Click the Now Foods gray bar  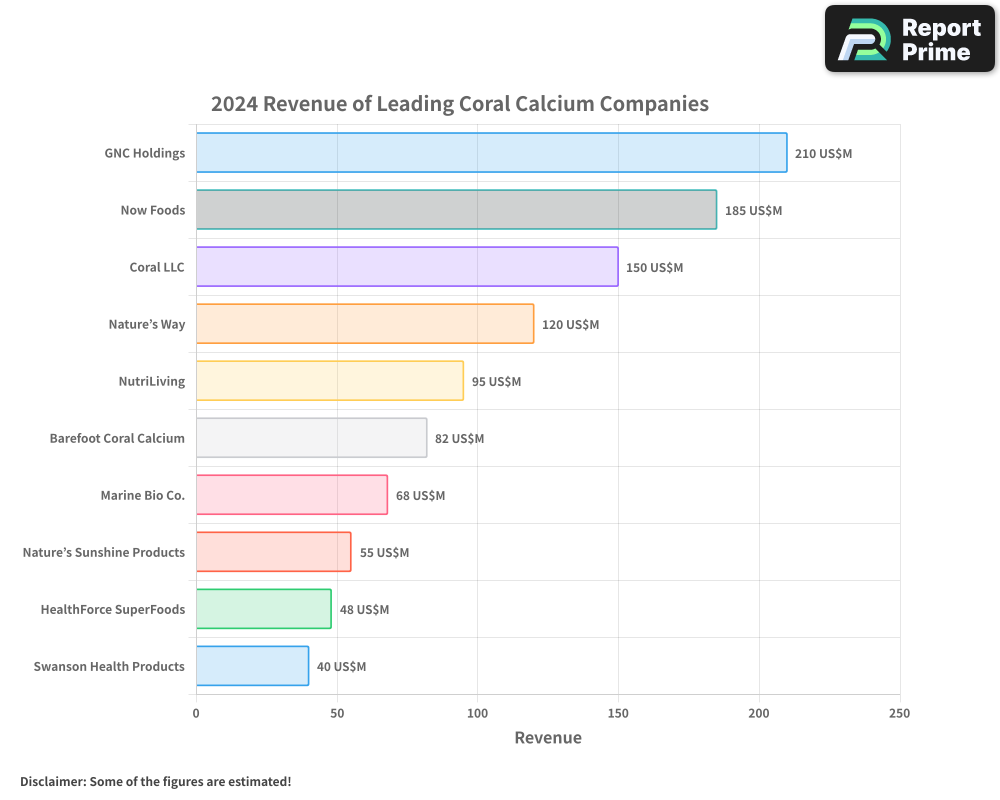click(x=455, y=210)
